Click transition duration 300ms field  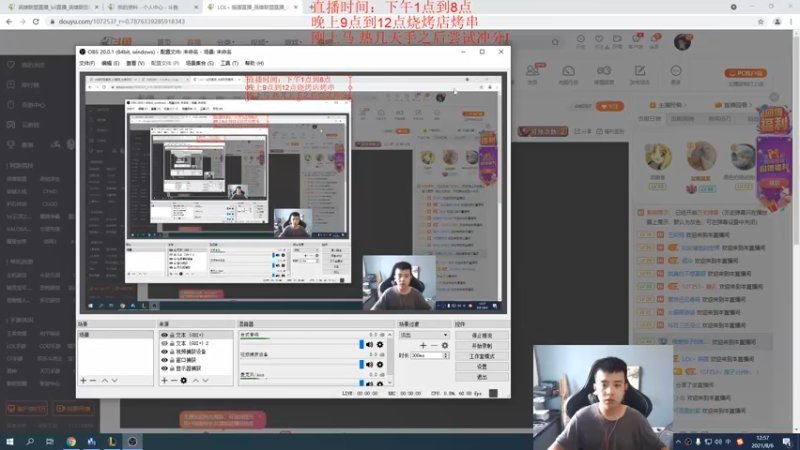point(427,355)
